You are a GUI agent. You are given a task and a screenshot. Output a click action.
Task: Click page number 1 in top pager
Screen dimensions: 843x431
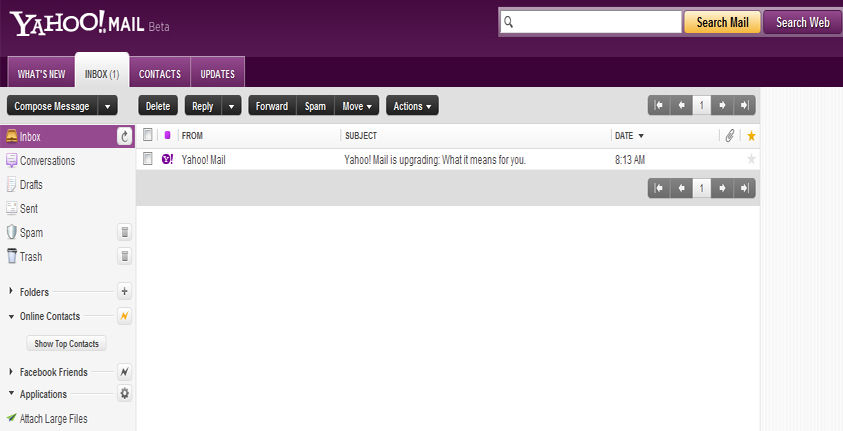(x=702, y=105)
